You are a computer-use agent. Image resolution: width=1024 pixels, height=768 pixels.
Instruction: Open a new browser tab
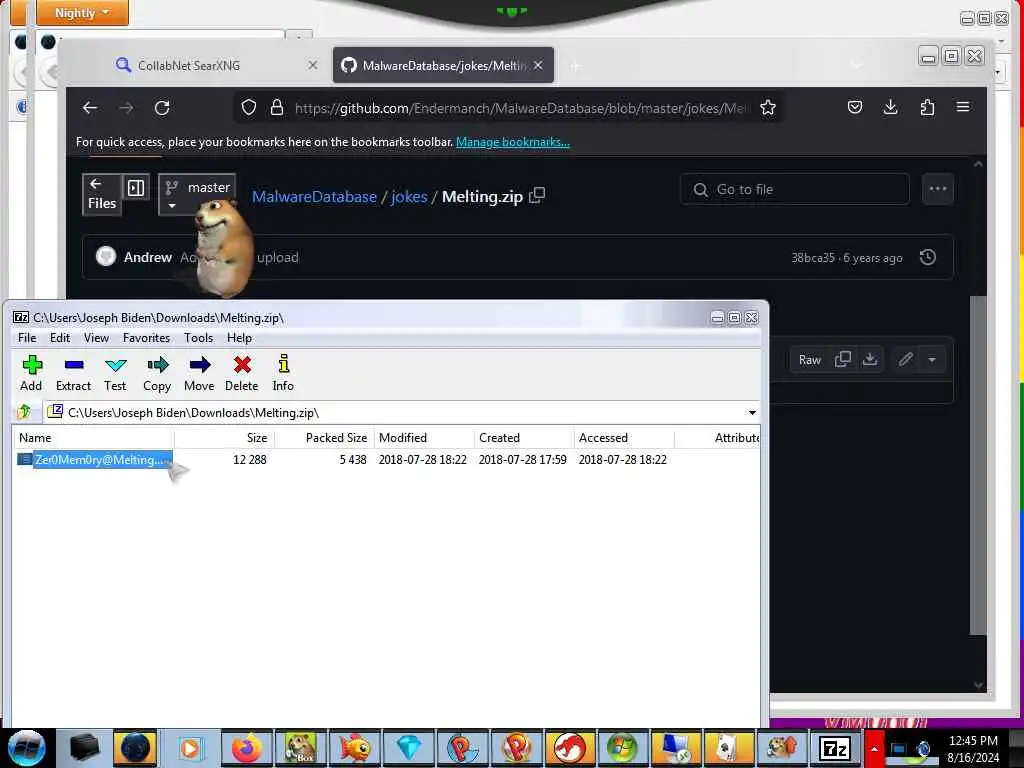pyautogui.click(x=575, y=66)
